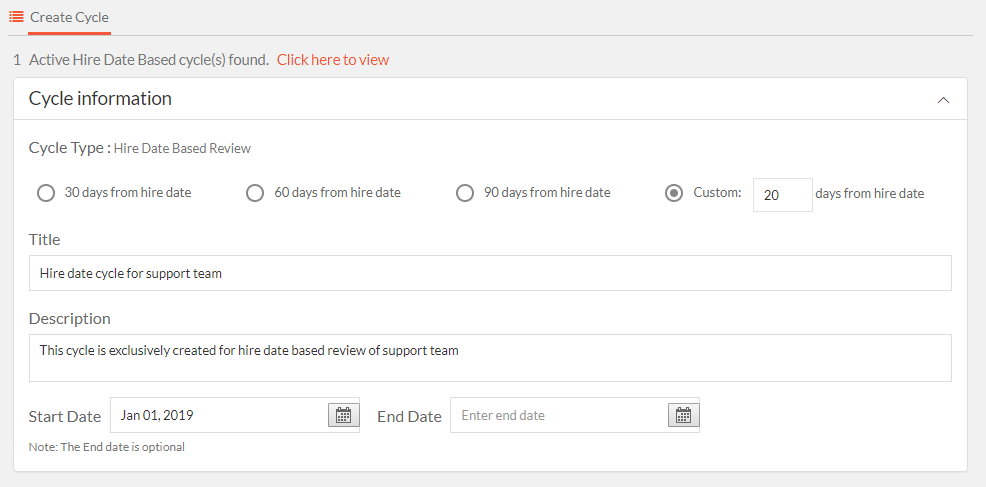Follow the Click here to view link
Image resolution: width=986 pixels, height=487 pixels.
pyautogui.click(x=333, y=60)
